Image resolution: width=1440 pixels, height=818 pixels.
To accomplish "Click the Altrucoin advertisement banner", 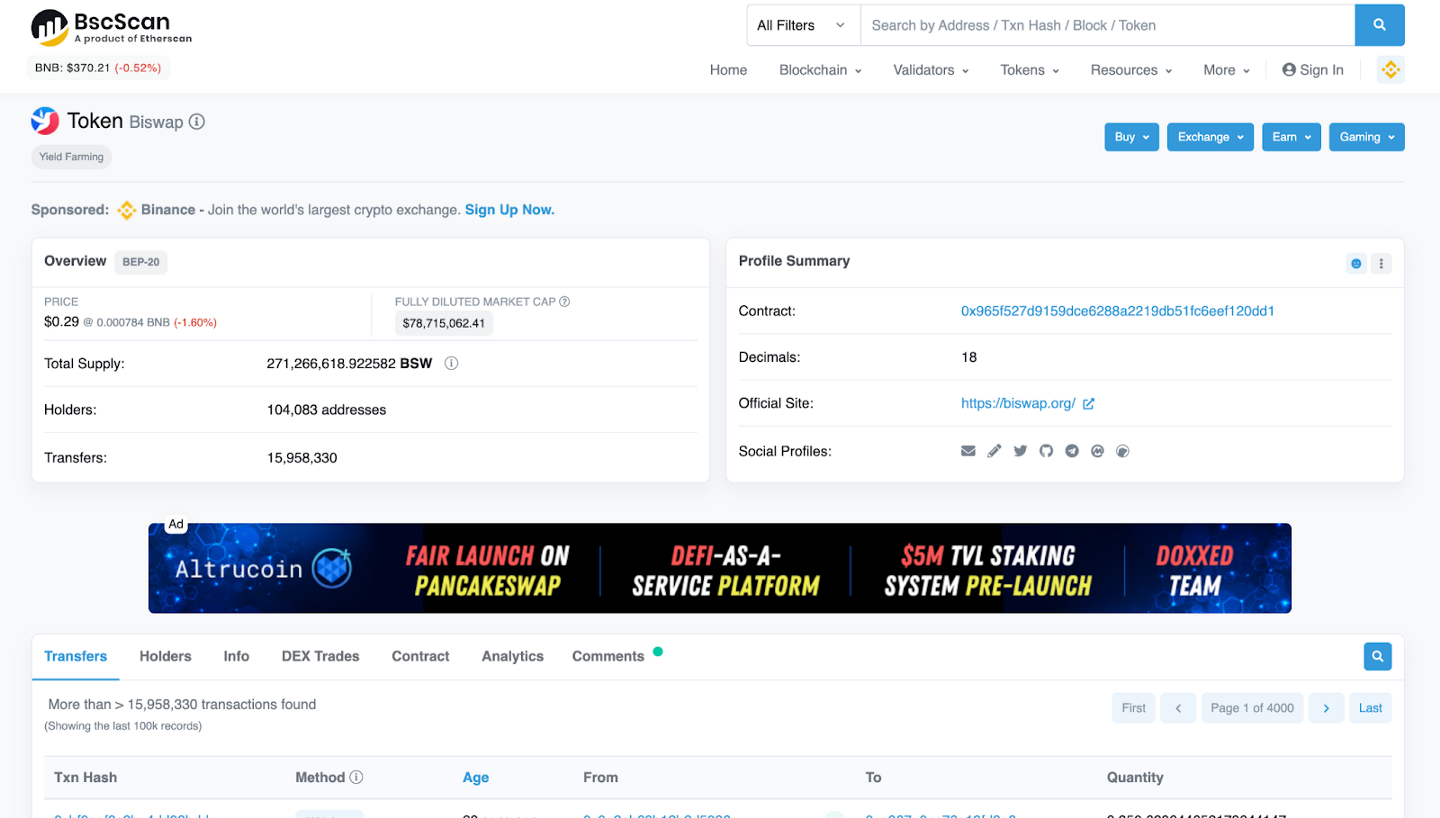I will 720,568.
